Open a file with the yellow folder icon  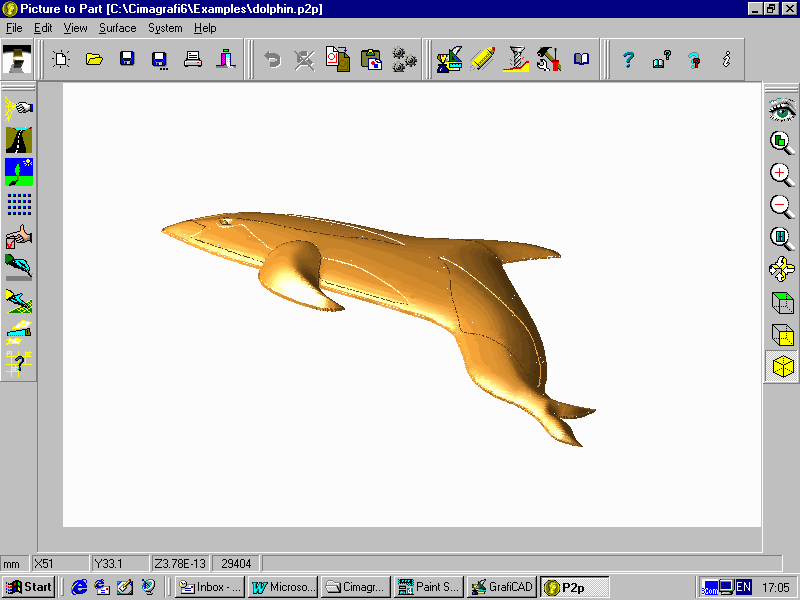94,59
